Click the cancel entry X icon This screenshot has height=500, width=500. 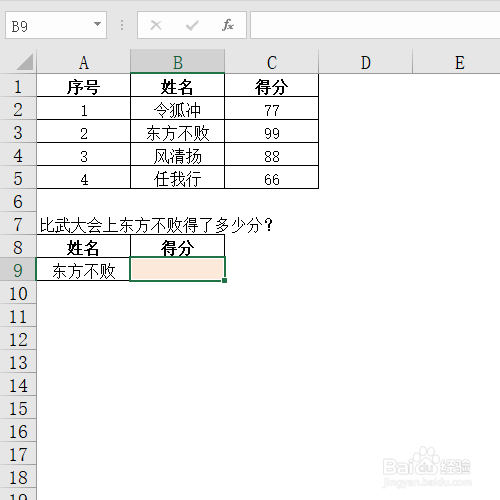(156, 25)
